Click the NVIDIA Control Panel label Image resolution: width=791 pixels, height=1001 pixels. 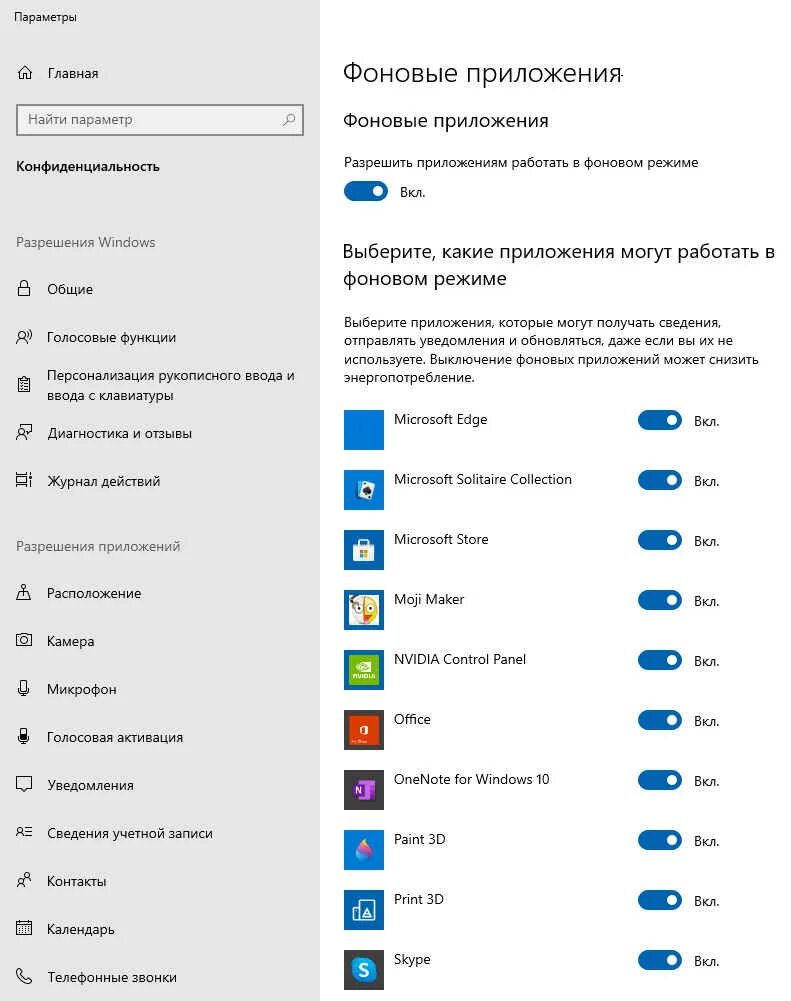tap(460, 659)
